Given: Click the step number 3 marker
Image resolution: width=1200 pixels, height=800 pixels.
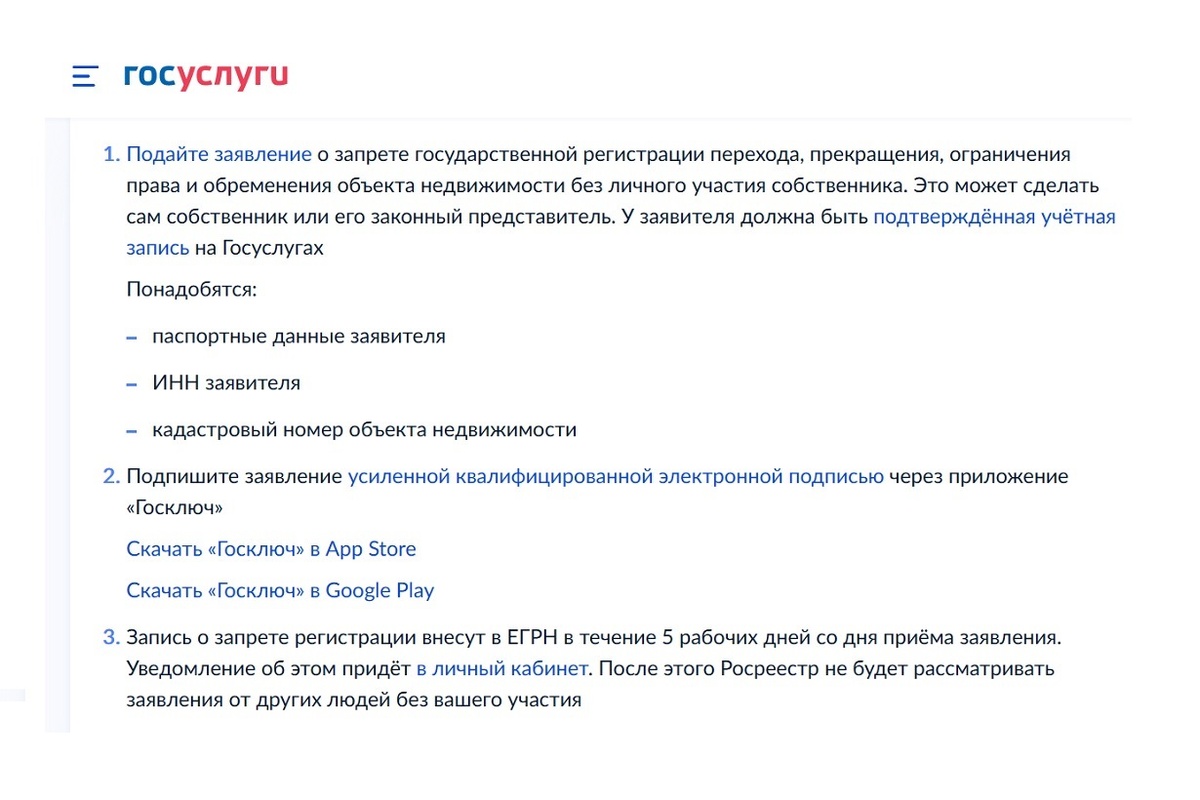Looking at the screenshot, I should [x=110, y=637].
